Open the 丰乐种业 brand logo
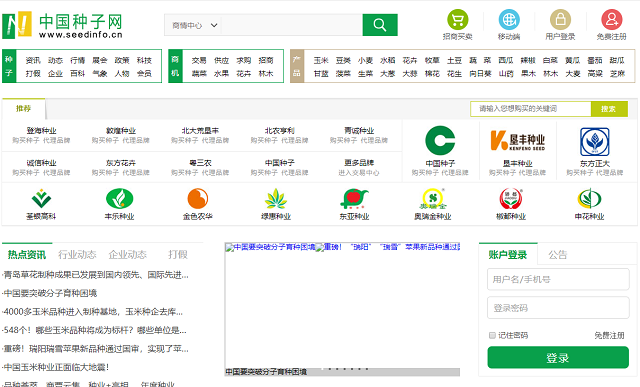This screenshot has height=387, width=640. pos(120,198)
